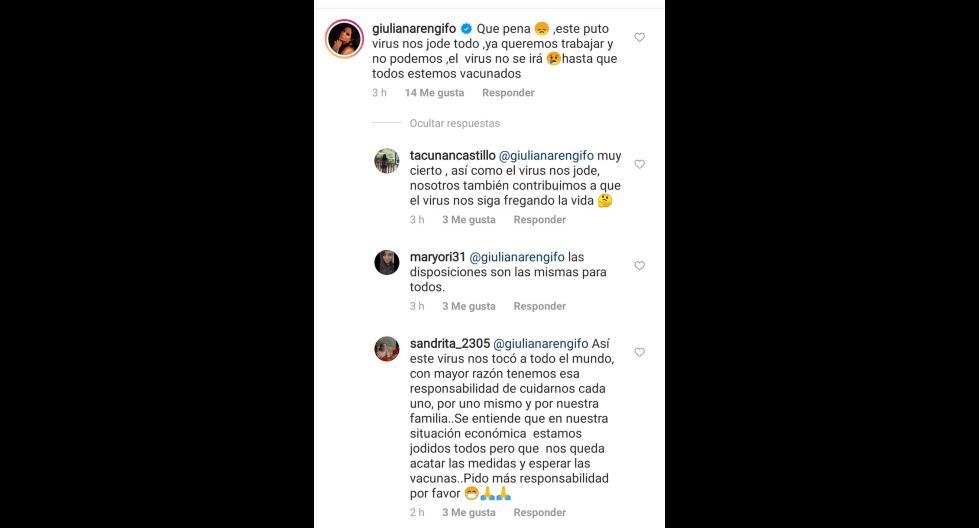Open sandrita_2305's avatar

coord(386,349)
